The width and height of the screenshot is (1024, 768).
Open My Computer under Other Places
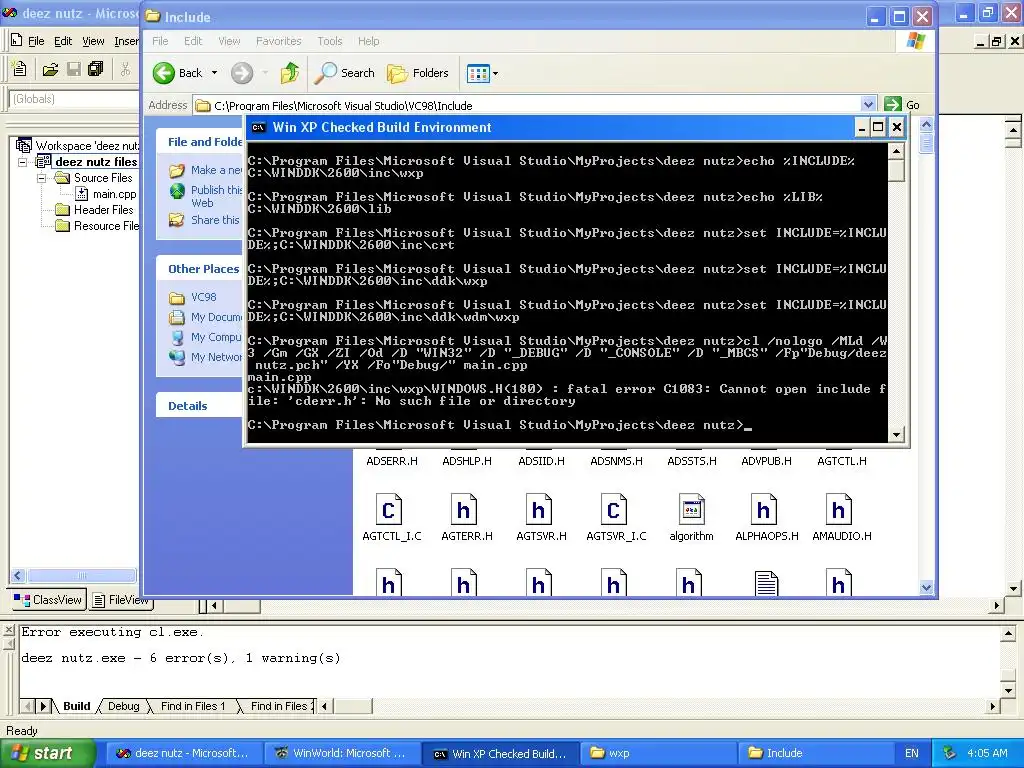pyautogui.click(x=216, y=337)
